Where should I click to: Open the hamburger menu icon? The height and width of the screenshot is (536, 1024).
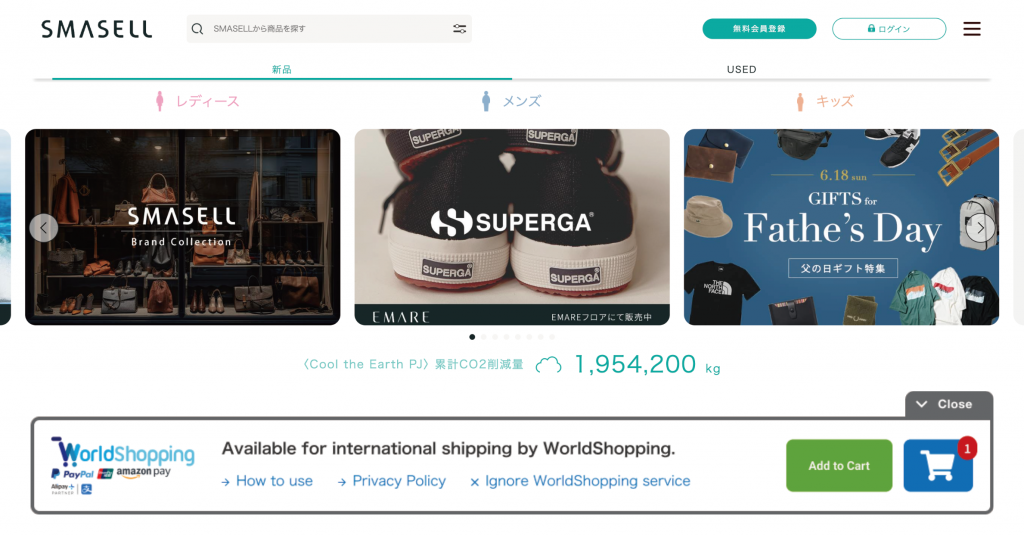[972, 29]
